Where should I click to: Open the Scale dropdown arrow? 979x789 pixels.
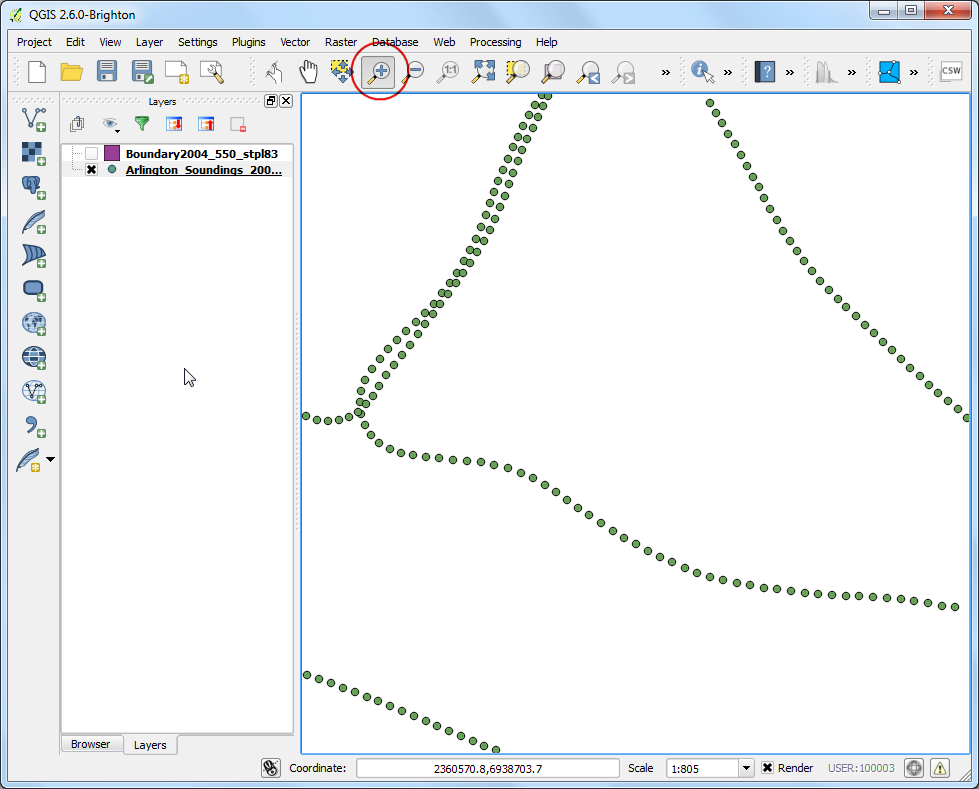[x=746, y=768]
